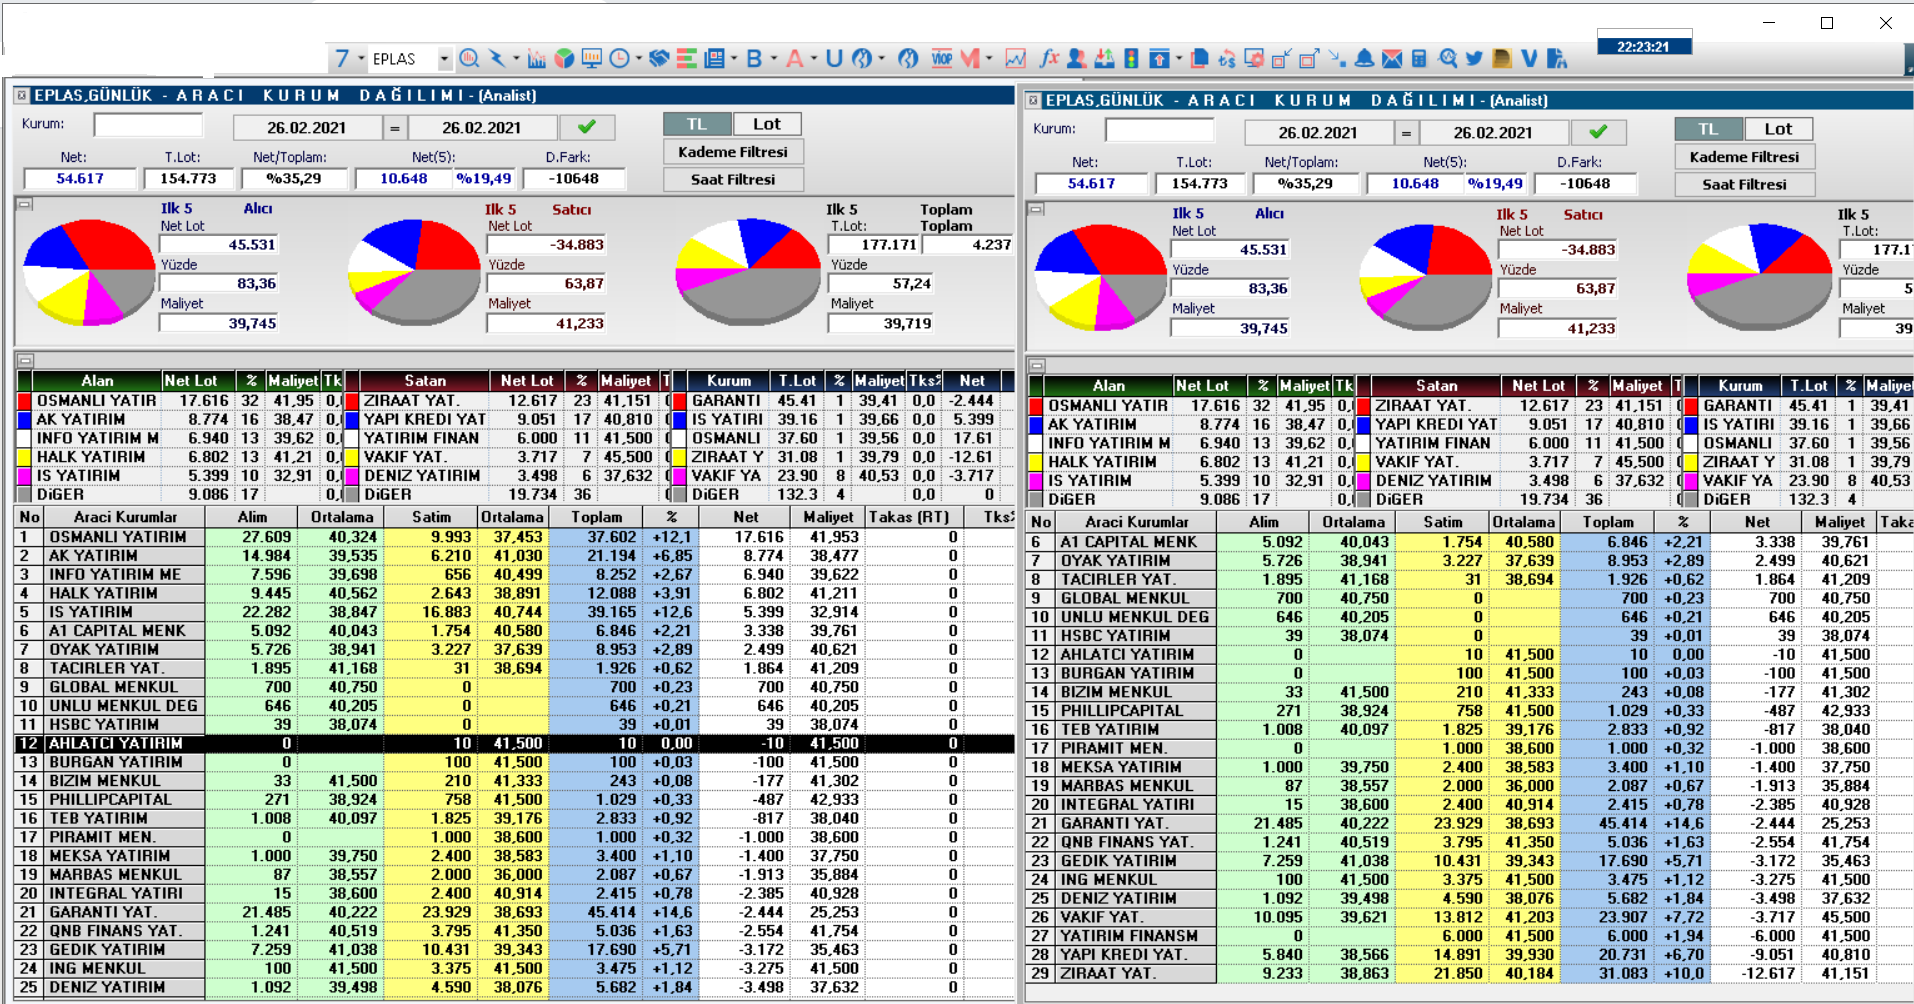Screen dimensions: 1914x1004
Task: Click the bell alarm icon
Action: (x=1364, y=59)
